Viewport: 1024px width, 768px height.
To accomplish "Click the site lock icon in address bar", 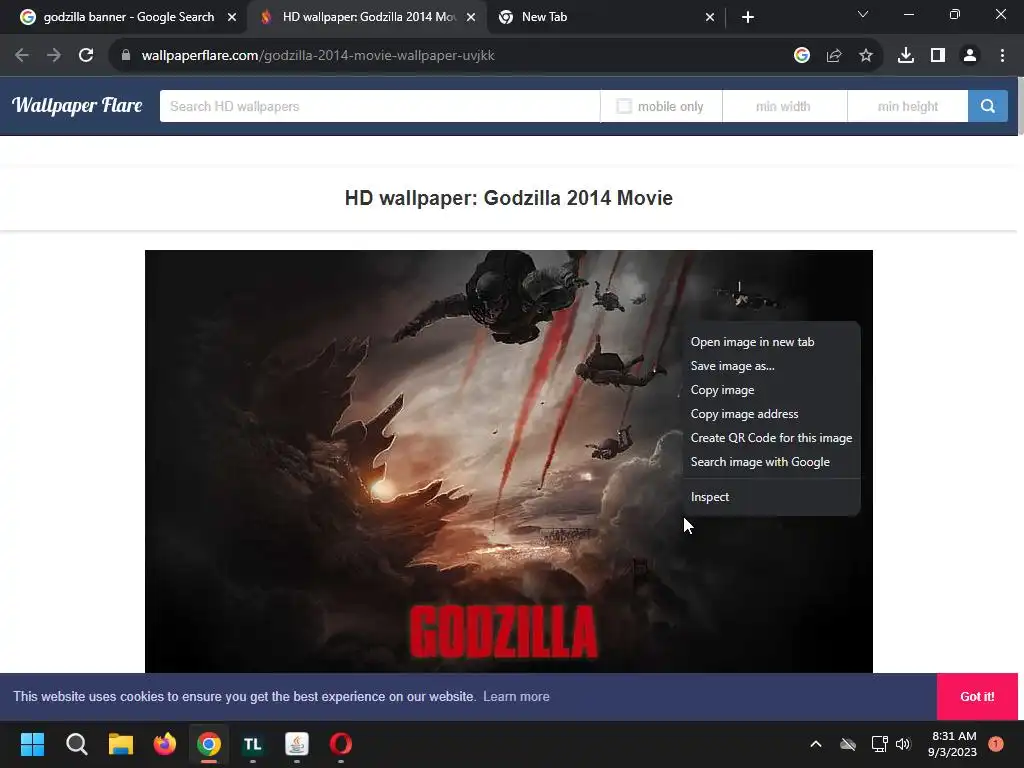I will 125,56.
